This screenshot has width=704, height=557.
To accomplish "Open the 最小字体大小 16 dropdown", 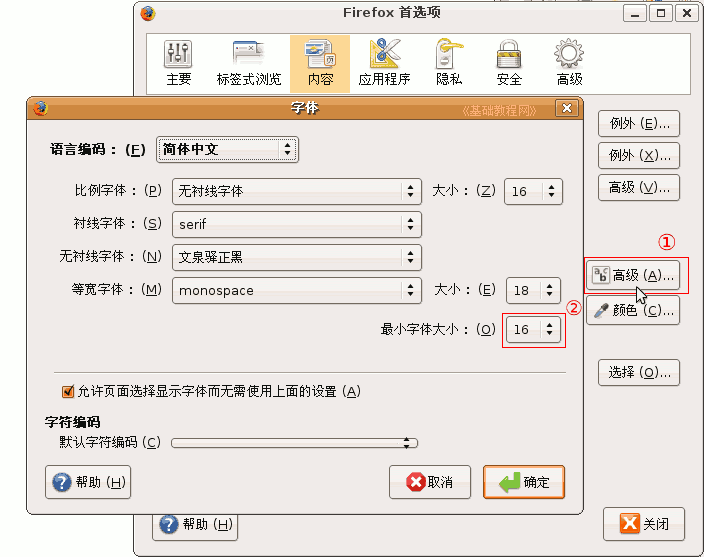I will click(x=533, y=330).
